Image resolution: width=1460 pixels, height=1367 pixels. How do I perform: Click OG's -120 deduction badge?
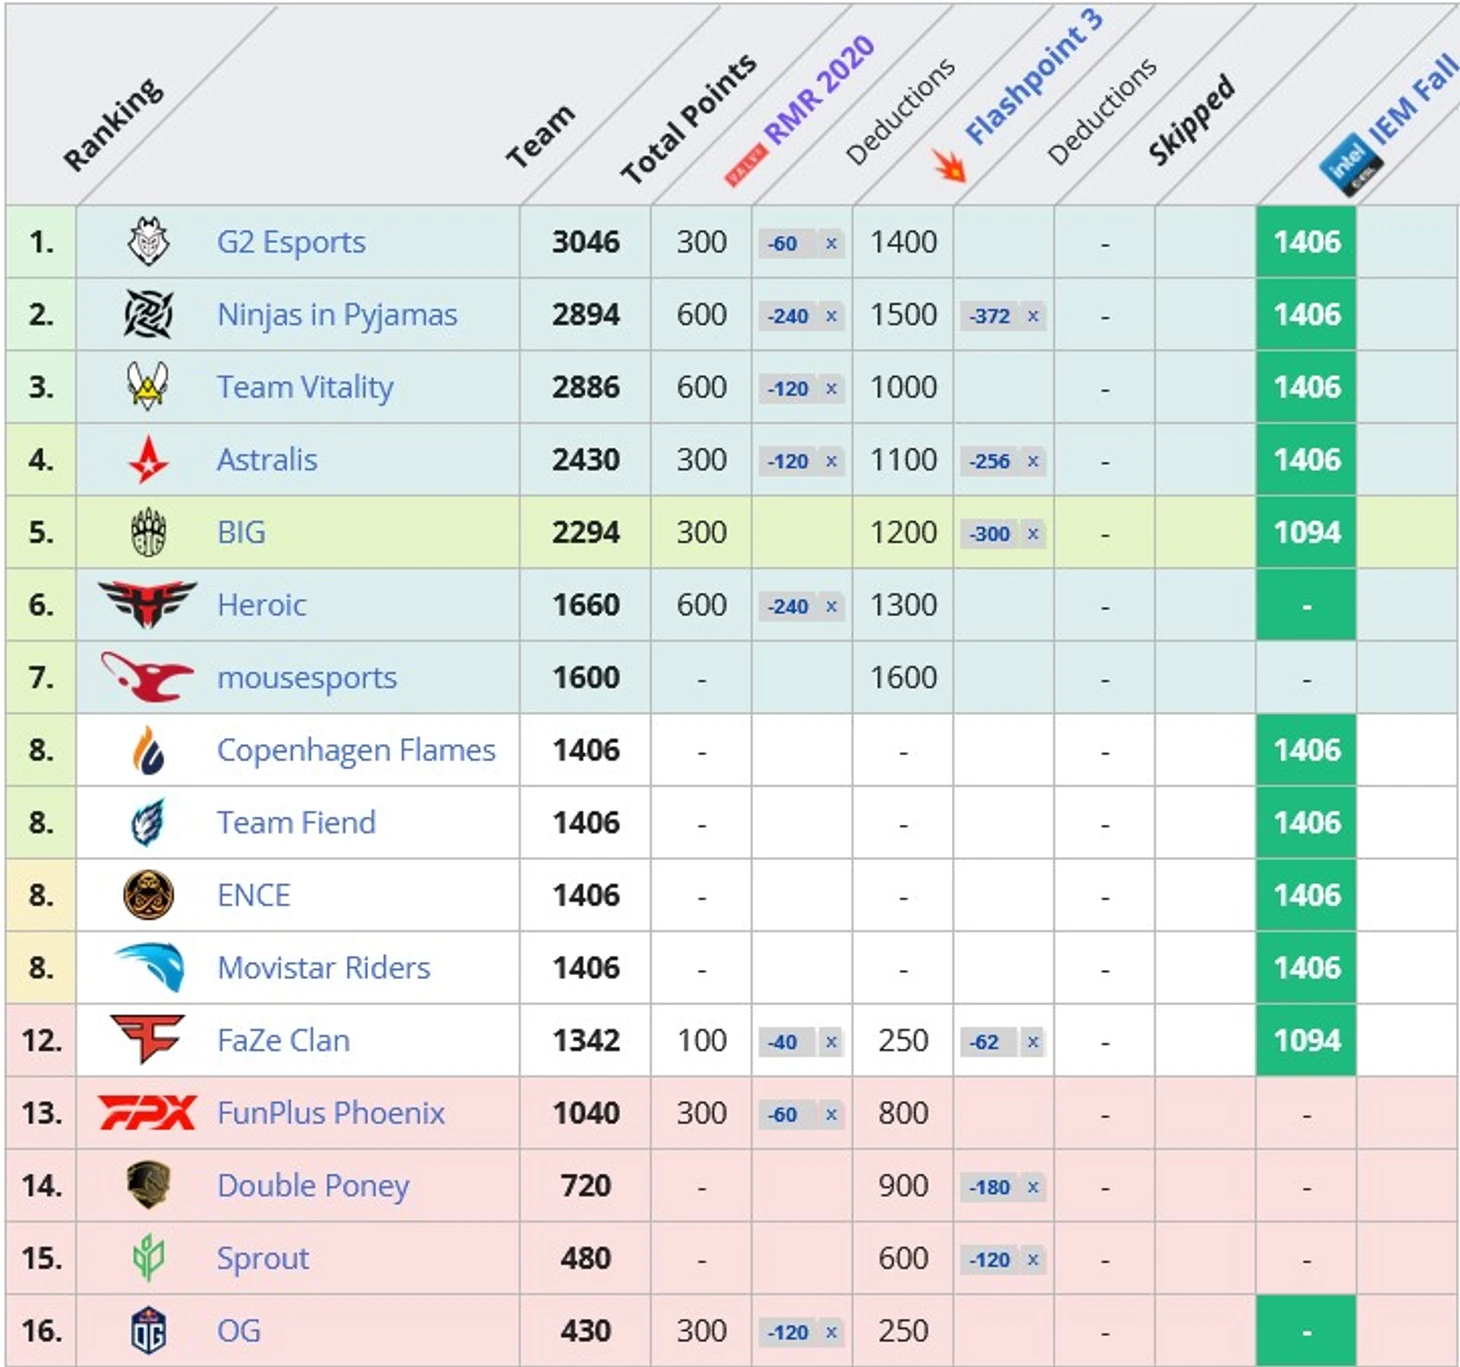pos(800,1332)
